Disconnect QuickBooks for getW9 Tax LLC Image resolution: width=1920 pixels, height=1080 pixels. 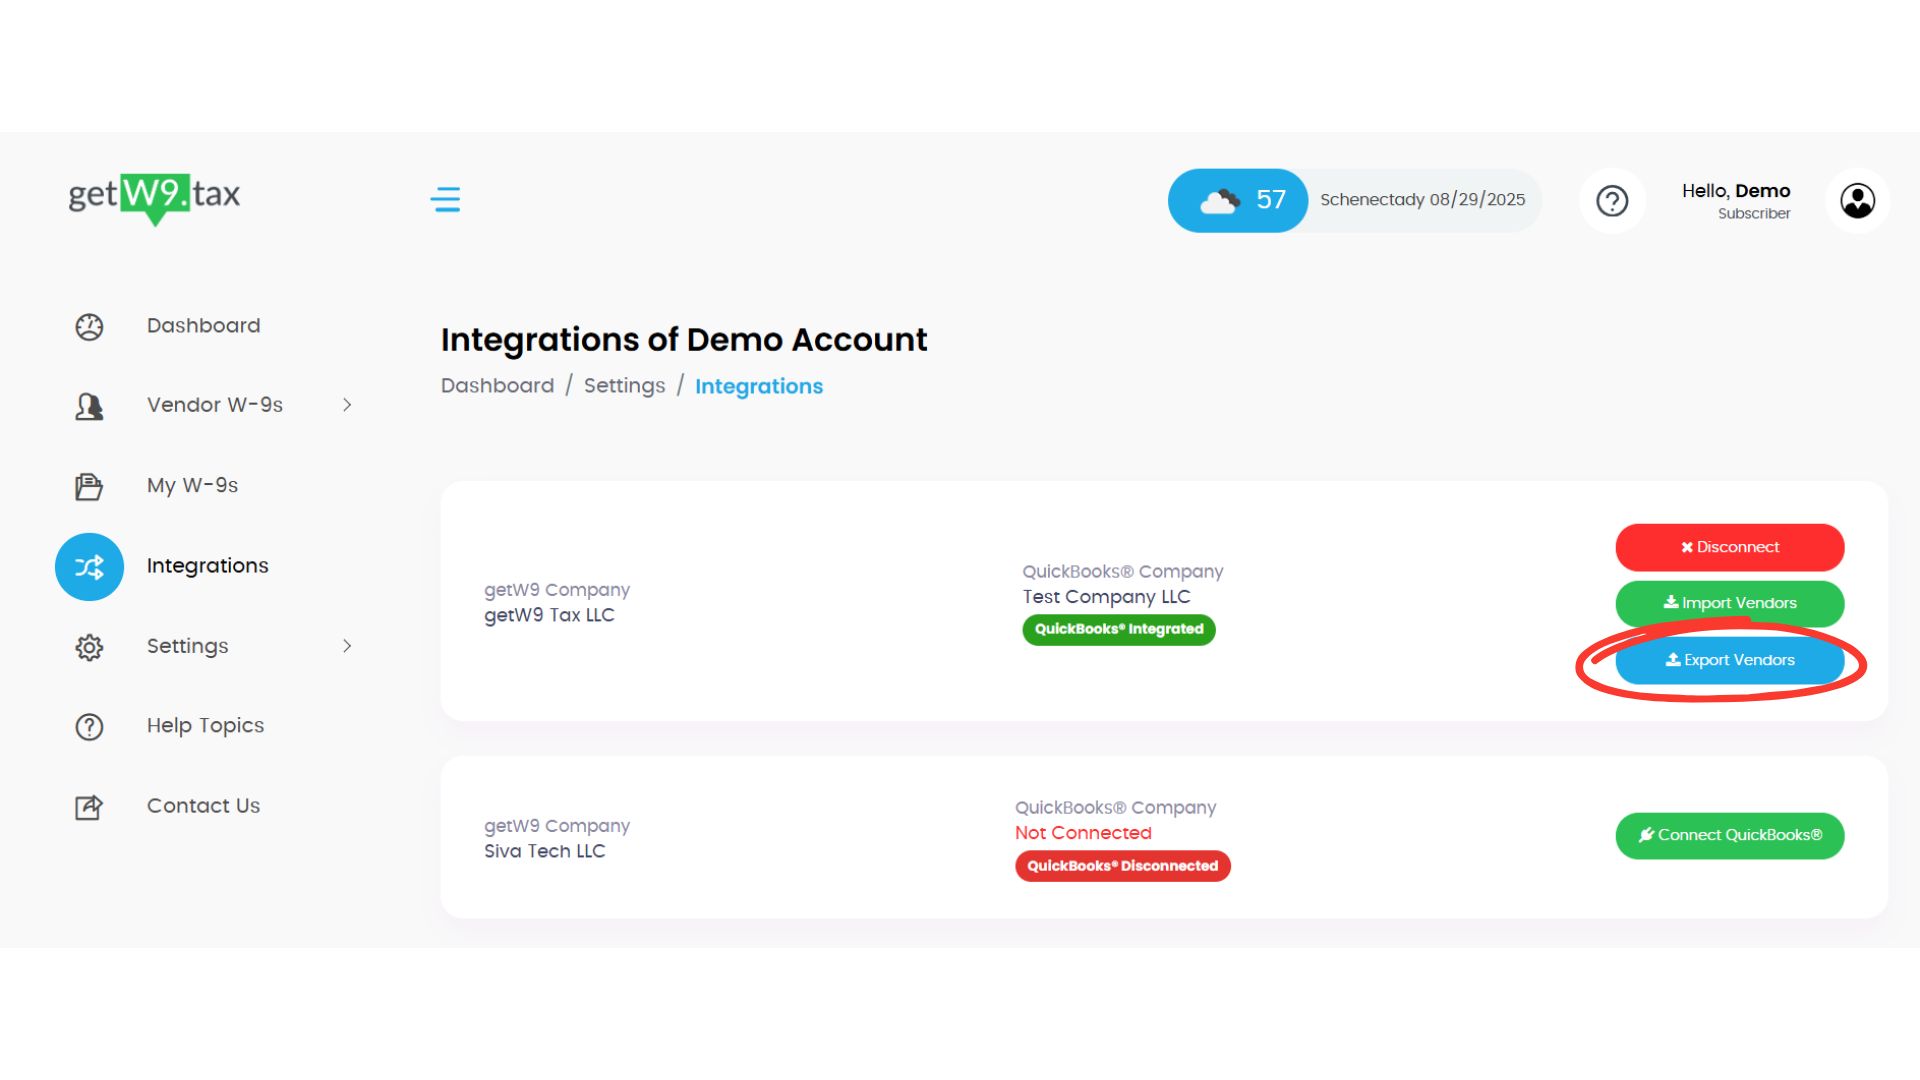coord(1730,547)
